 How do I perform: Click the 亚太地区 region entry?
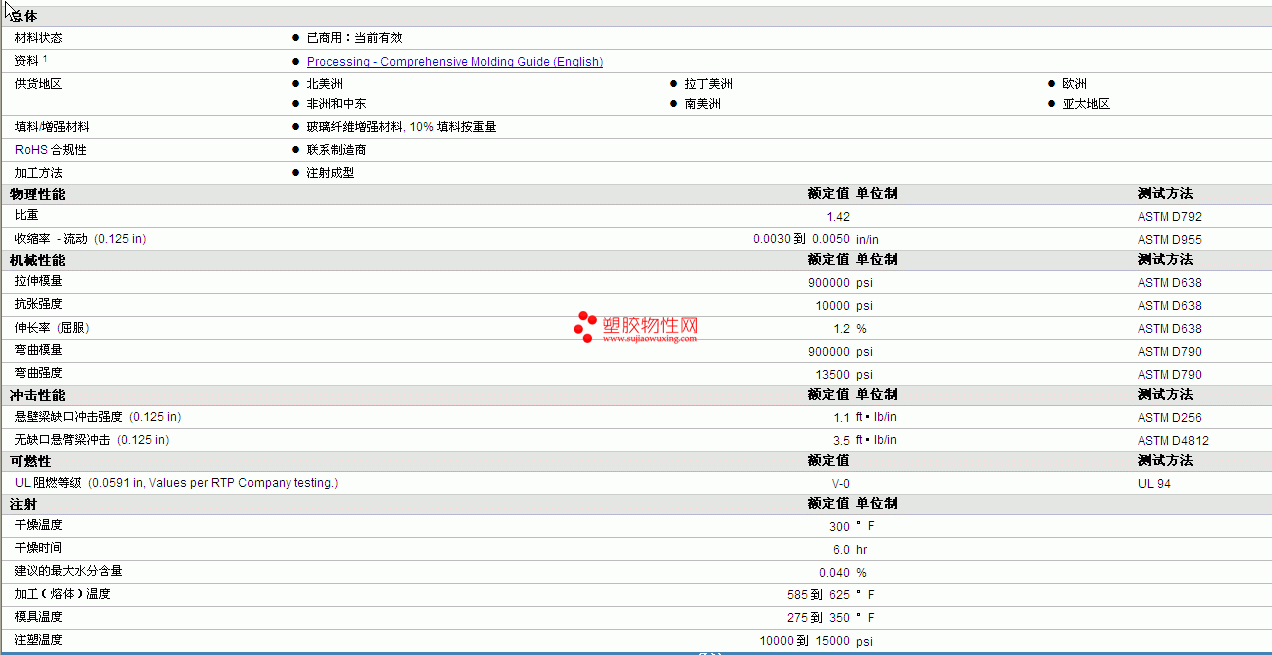click(x=1087, y=104)
